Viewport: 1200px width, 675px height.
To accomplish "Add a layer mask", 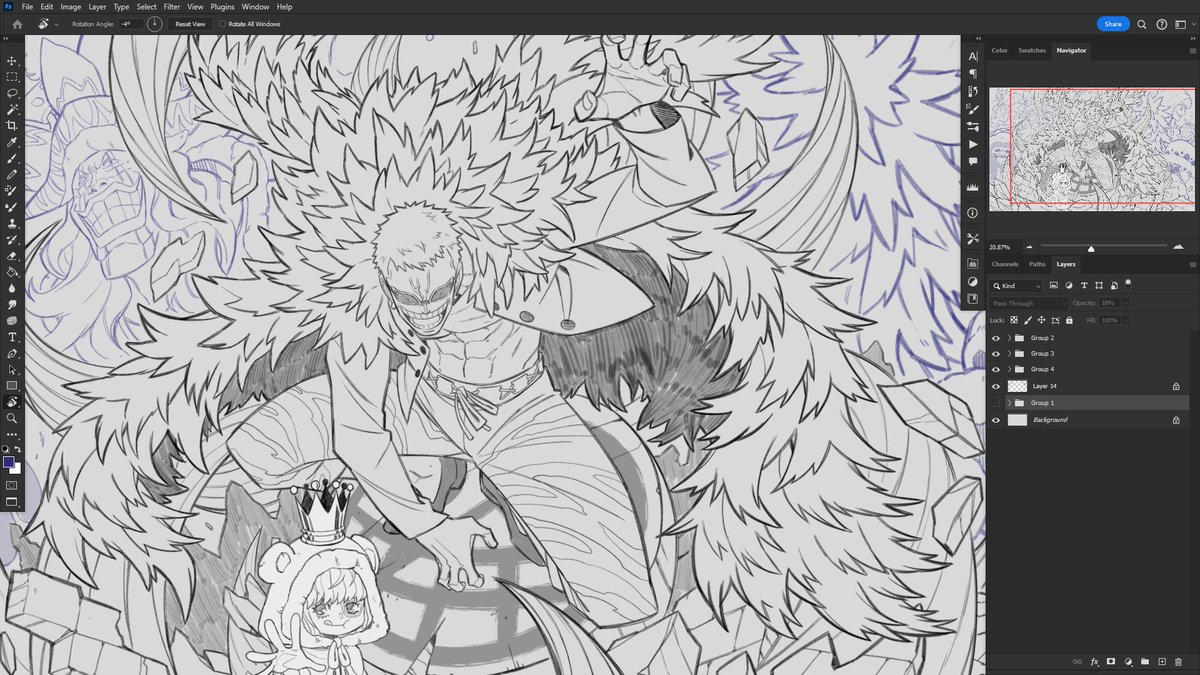I will pyautogui.click(x=1111, y=662).
